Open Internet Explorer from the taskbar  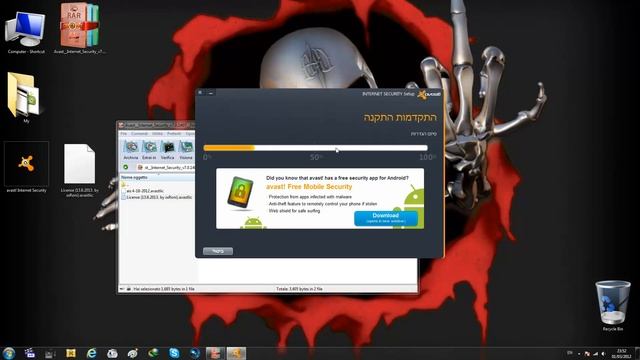coord(91,353)
